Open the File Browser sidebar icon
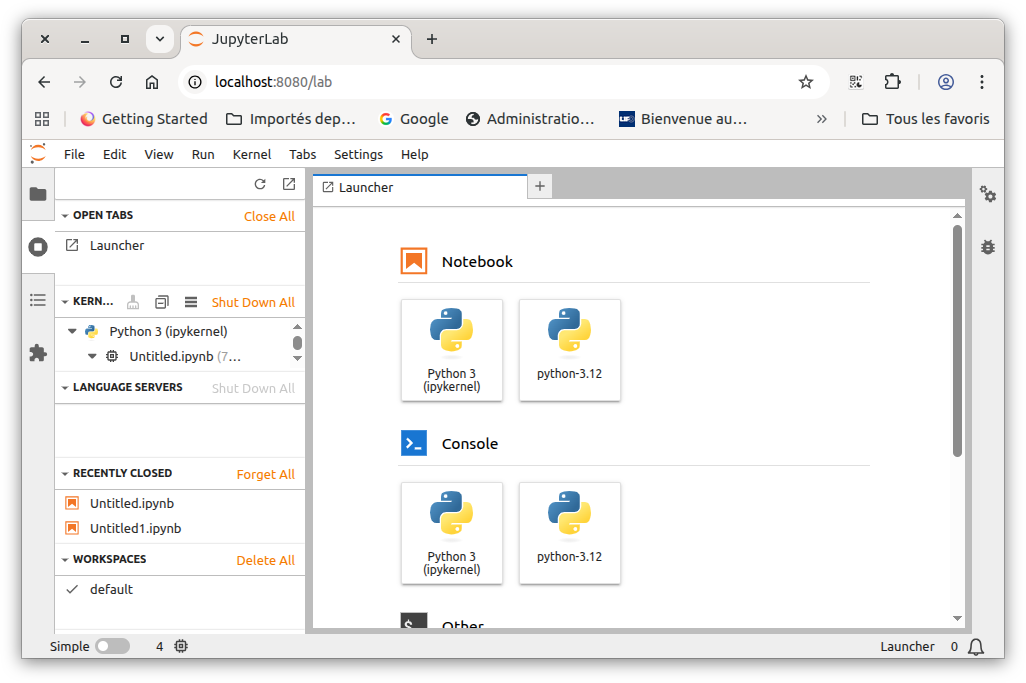This screenshot has height=683, width=1026. 38,194
